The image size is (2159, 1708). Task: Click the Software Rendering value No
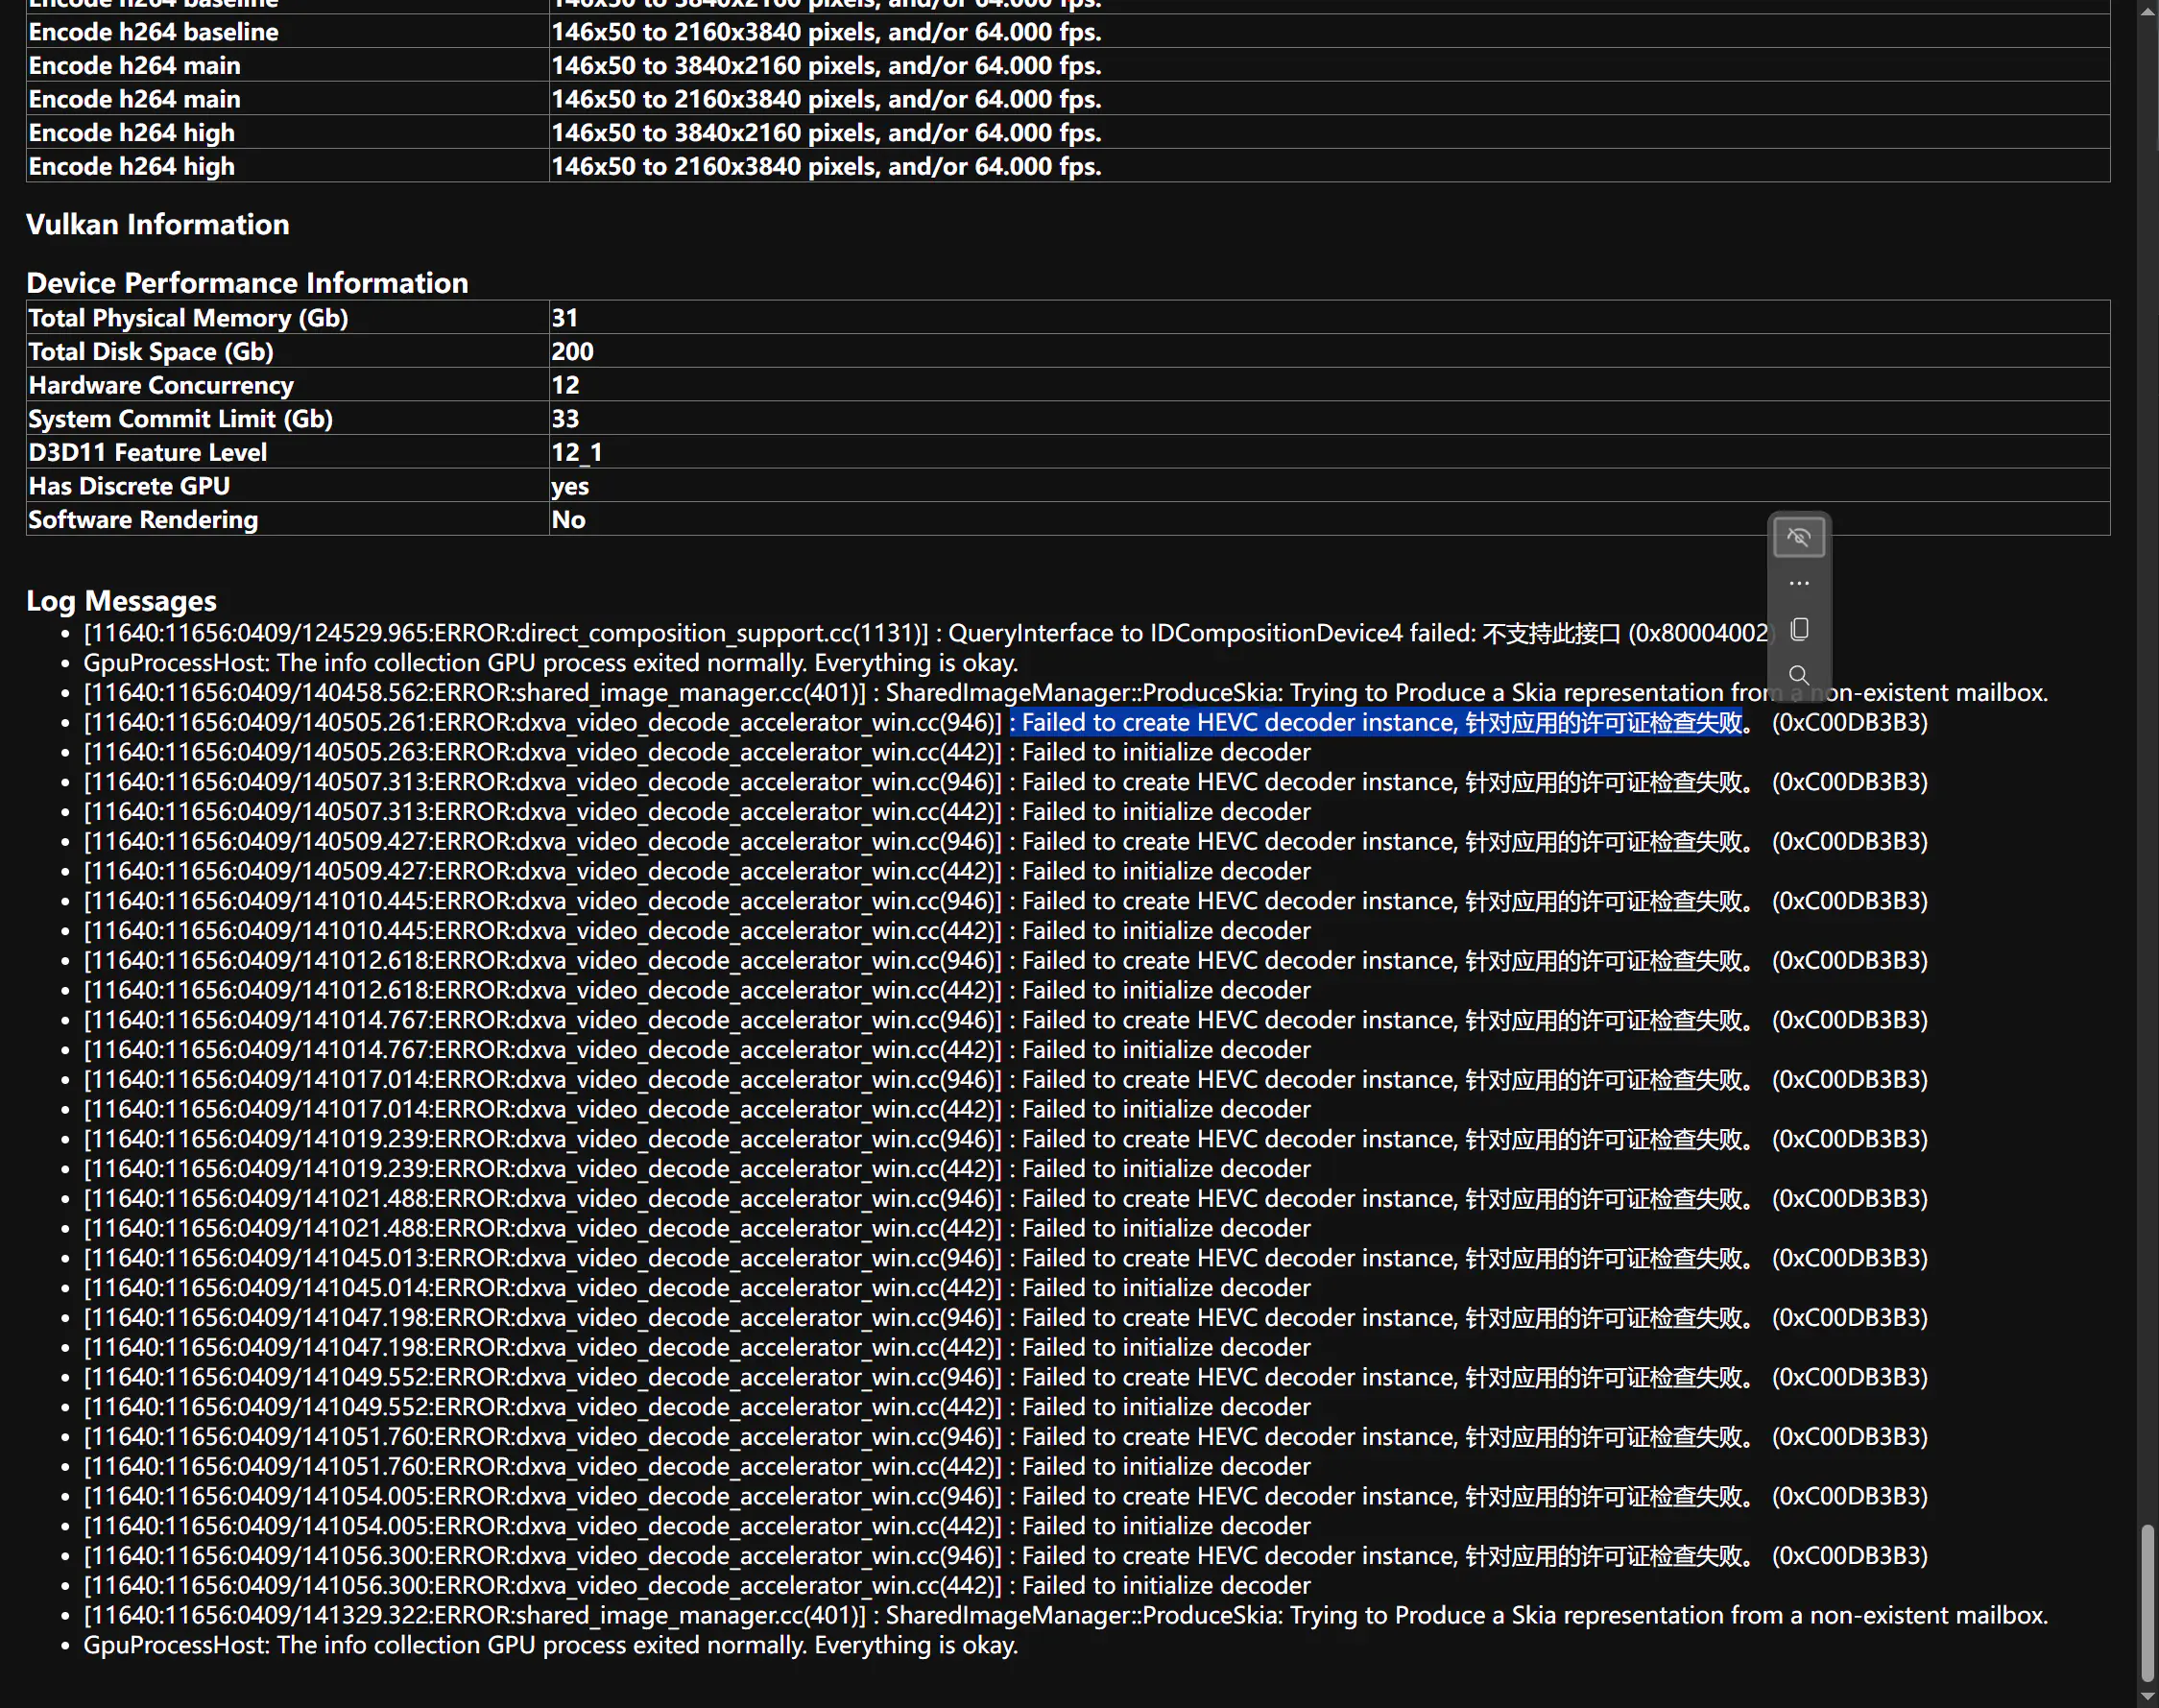568,520
